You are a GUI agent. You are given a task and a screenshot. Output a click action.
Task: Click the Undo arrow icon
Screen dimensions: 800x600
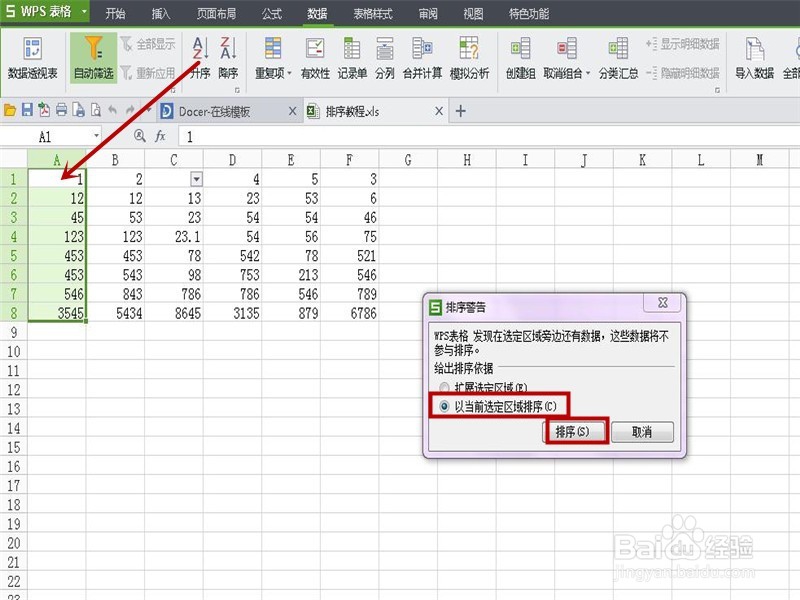[113, 110]
